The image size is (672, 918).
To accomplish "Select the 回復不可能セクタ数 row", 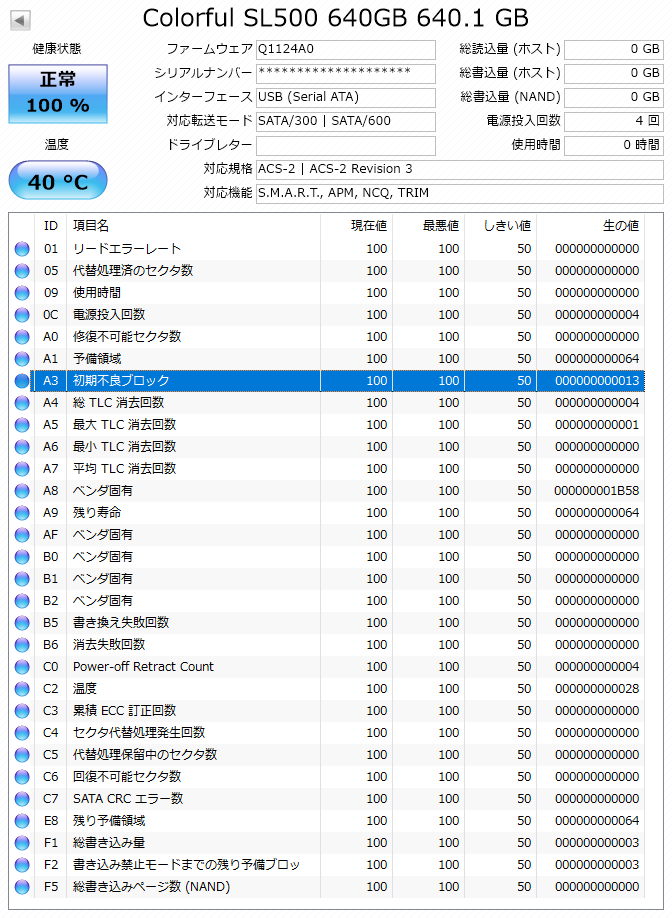I will 328,777.
